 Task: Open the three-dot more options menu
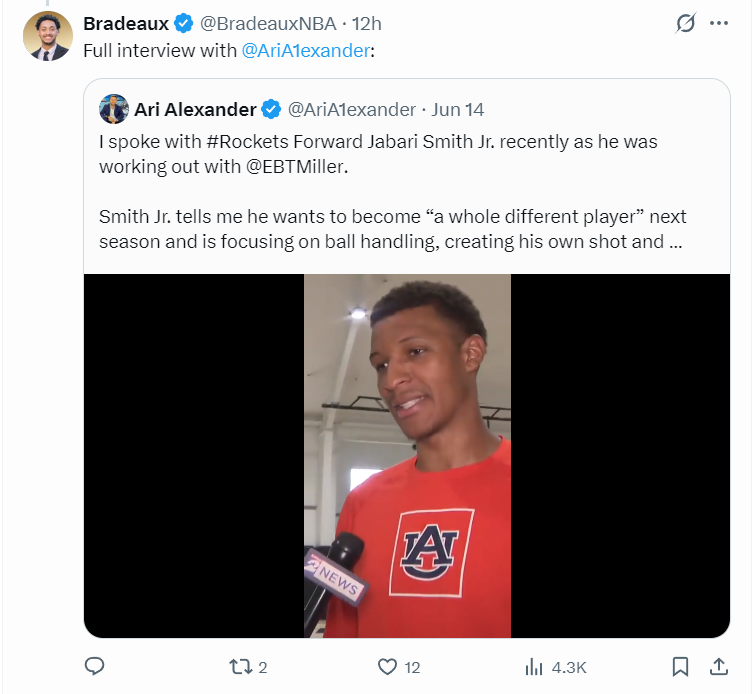pyautogui.click(x=718, y=23)
